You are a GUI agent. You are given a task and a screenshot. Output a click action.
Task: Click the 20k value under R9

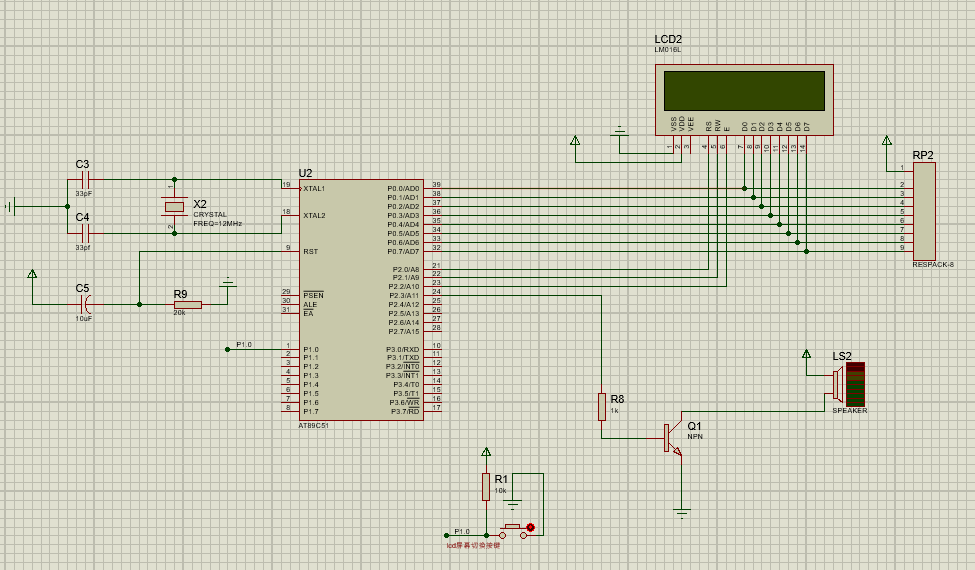(179, 313)
